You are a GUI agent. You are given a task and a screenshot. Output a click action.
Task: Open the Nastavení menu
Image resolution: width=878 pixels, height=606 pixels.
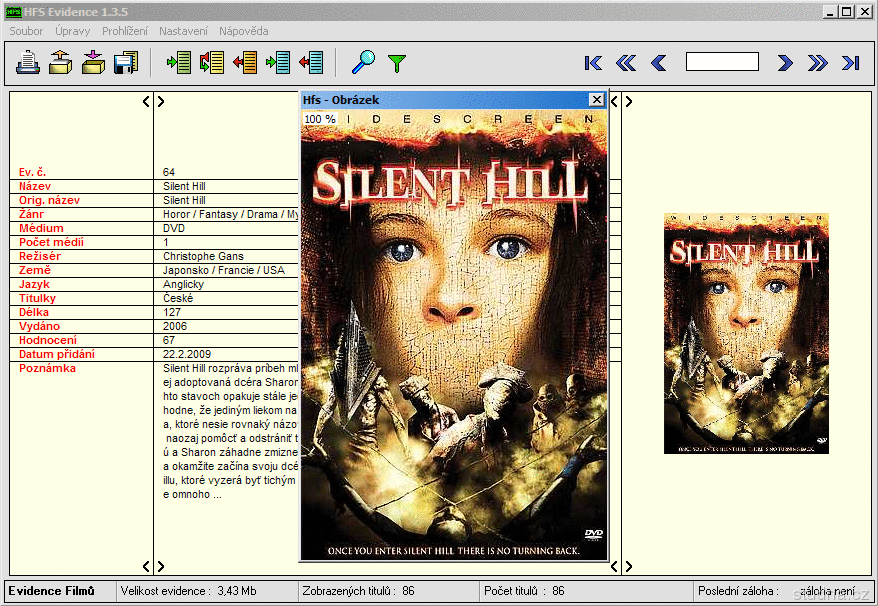click(x=183, y=31)
